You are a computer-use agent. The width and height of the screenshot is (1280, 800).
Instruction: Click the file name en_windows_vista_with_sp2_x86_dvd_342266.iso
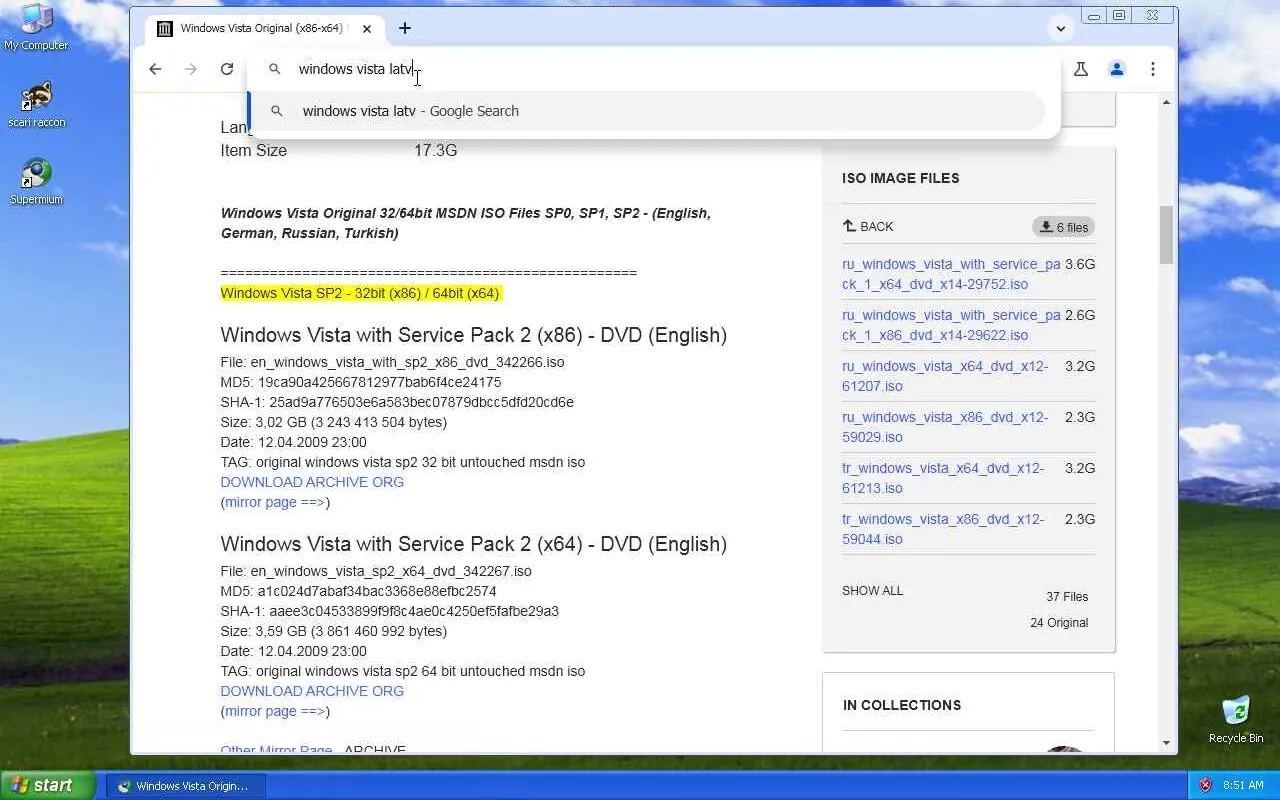(x=407, y=362)
